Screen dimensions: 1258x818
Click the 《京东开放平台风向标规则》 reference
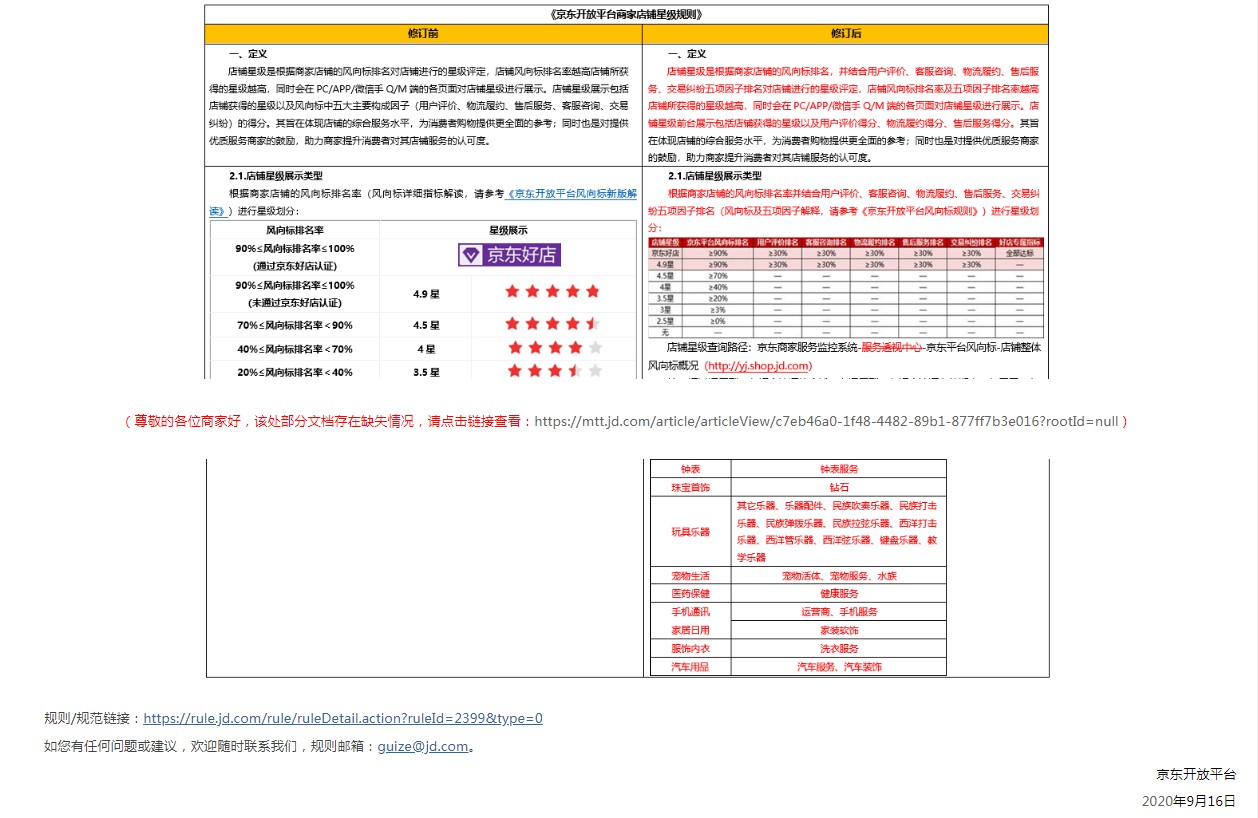pos(921,211)
